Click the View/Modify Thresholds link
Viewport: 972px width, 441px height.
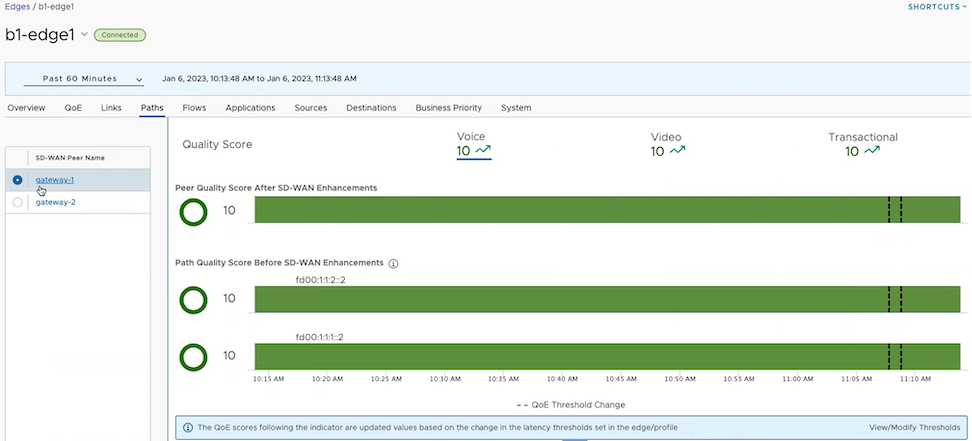[913, 427]
